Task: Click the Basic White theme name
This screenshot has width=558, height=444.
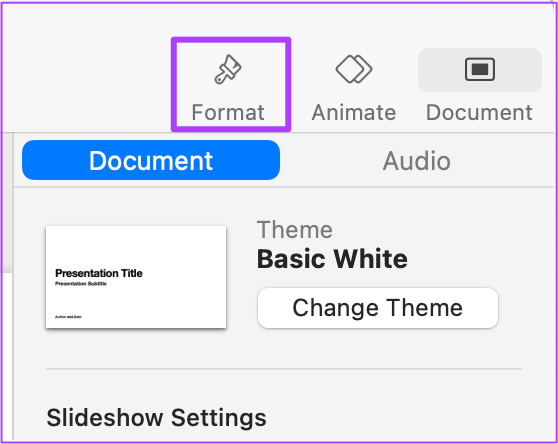Action: 332,259
